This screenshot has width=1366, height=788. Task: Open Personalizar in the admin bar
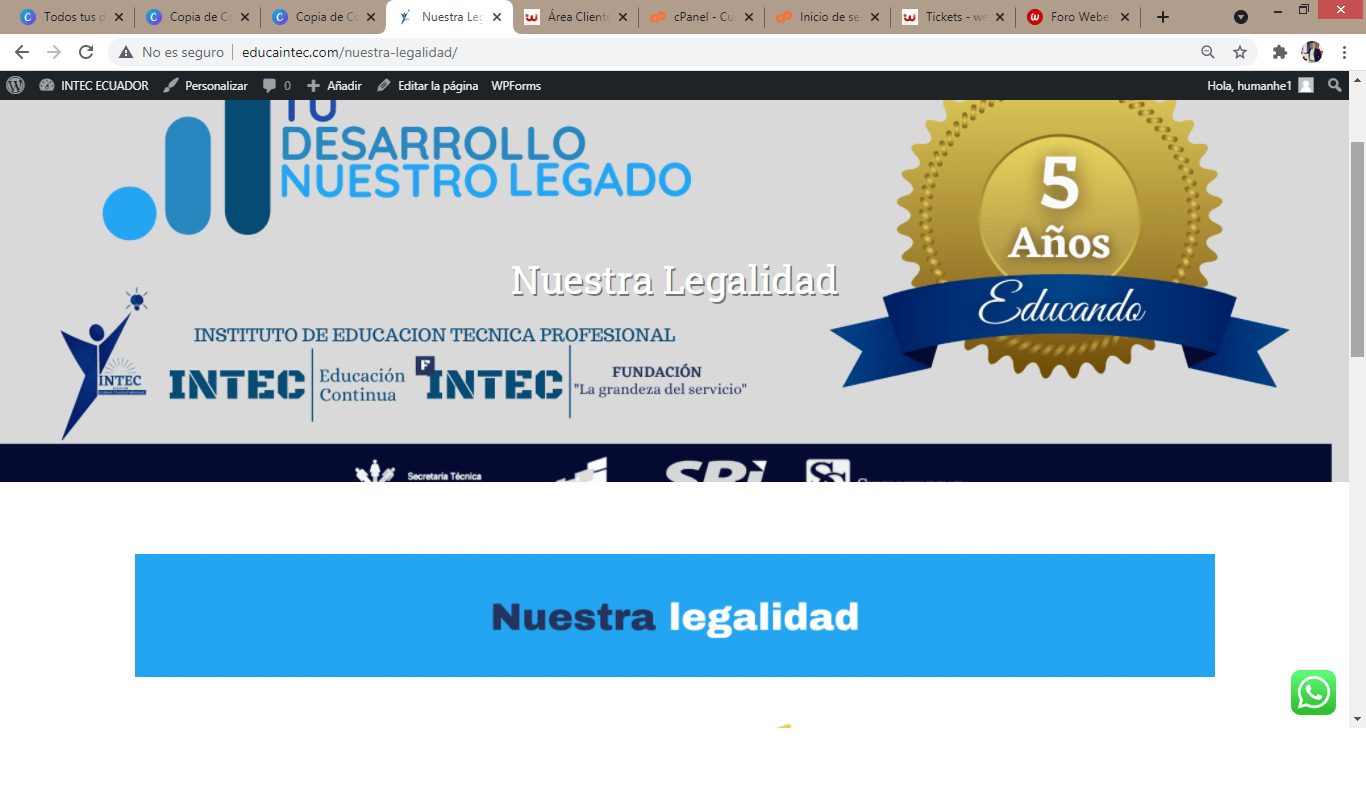(205, 86)
